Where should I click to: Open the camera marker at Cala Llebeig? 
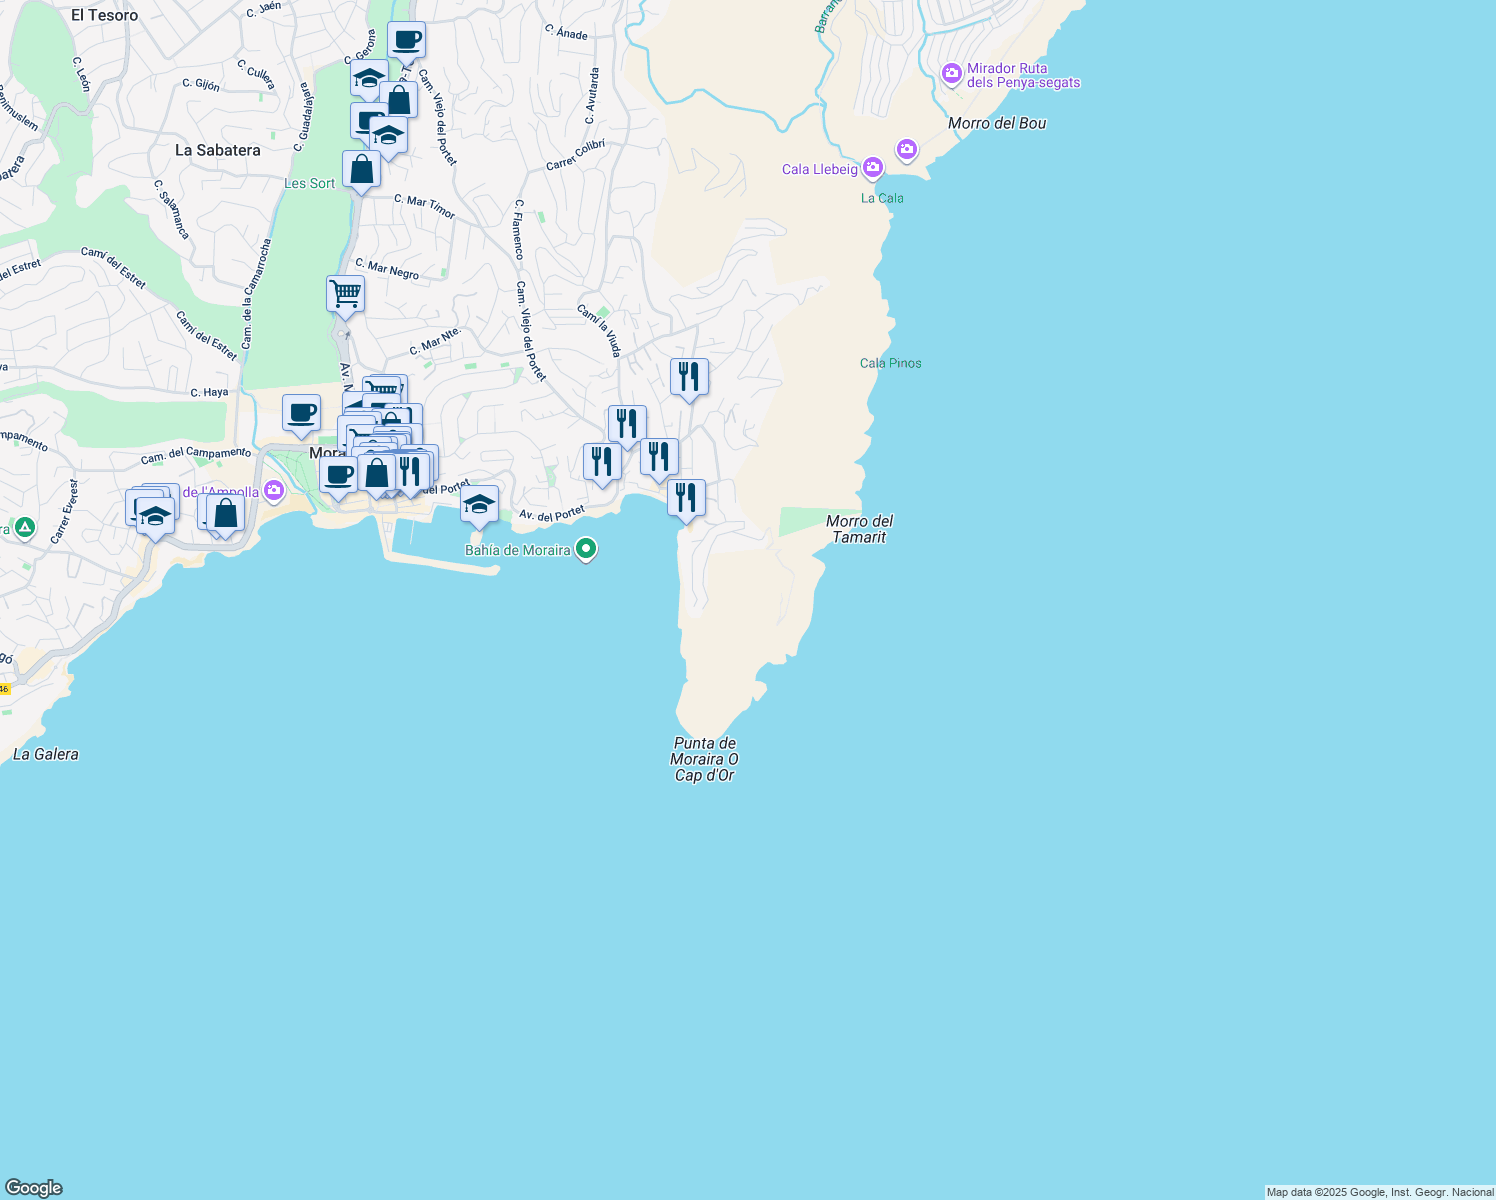point(872,168)
